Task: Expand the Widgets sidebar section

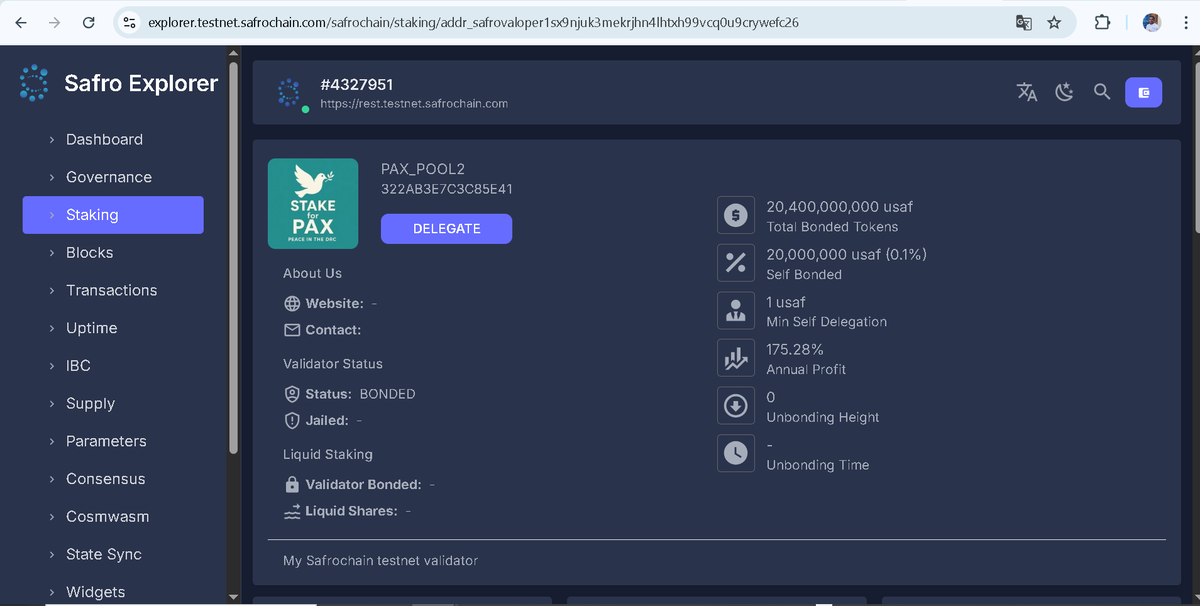Action: pyautogui.click(x=94, y=592)
